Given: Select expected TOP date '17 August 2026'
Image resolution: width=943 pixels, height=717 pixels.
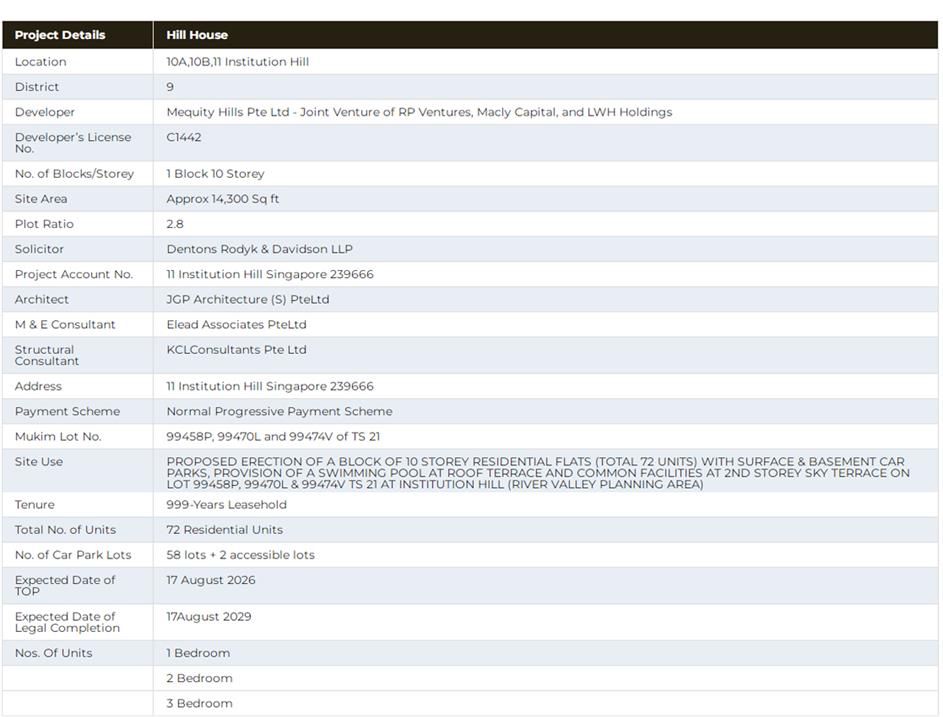Looking at the screenshot, I should click(210, 580).
